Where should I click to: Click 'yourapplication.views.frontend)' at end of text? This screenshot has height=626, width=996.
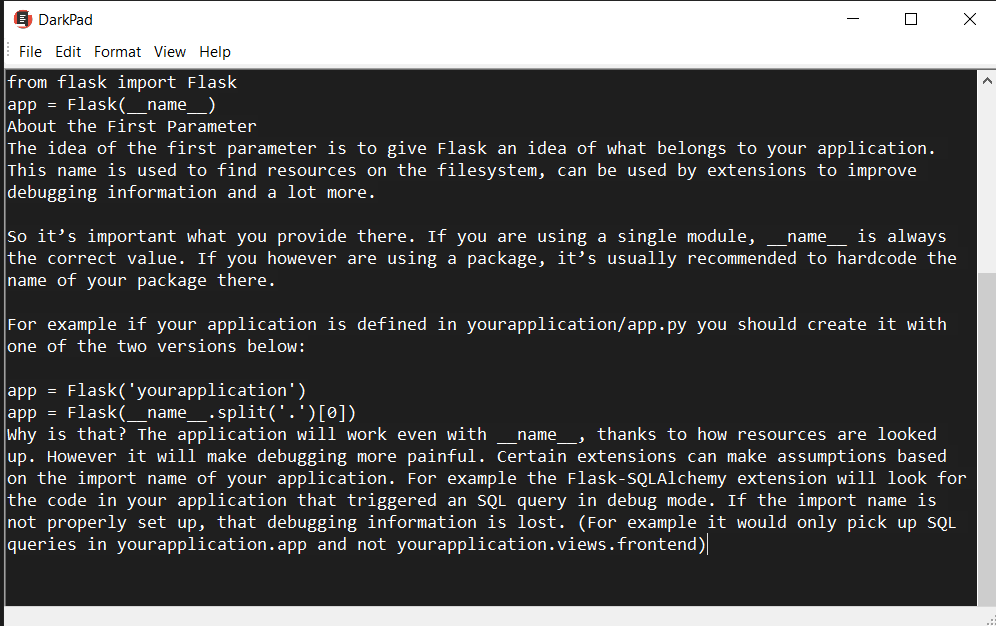pyautogui.click(x=551, y=545)
